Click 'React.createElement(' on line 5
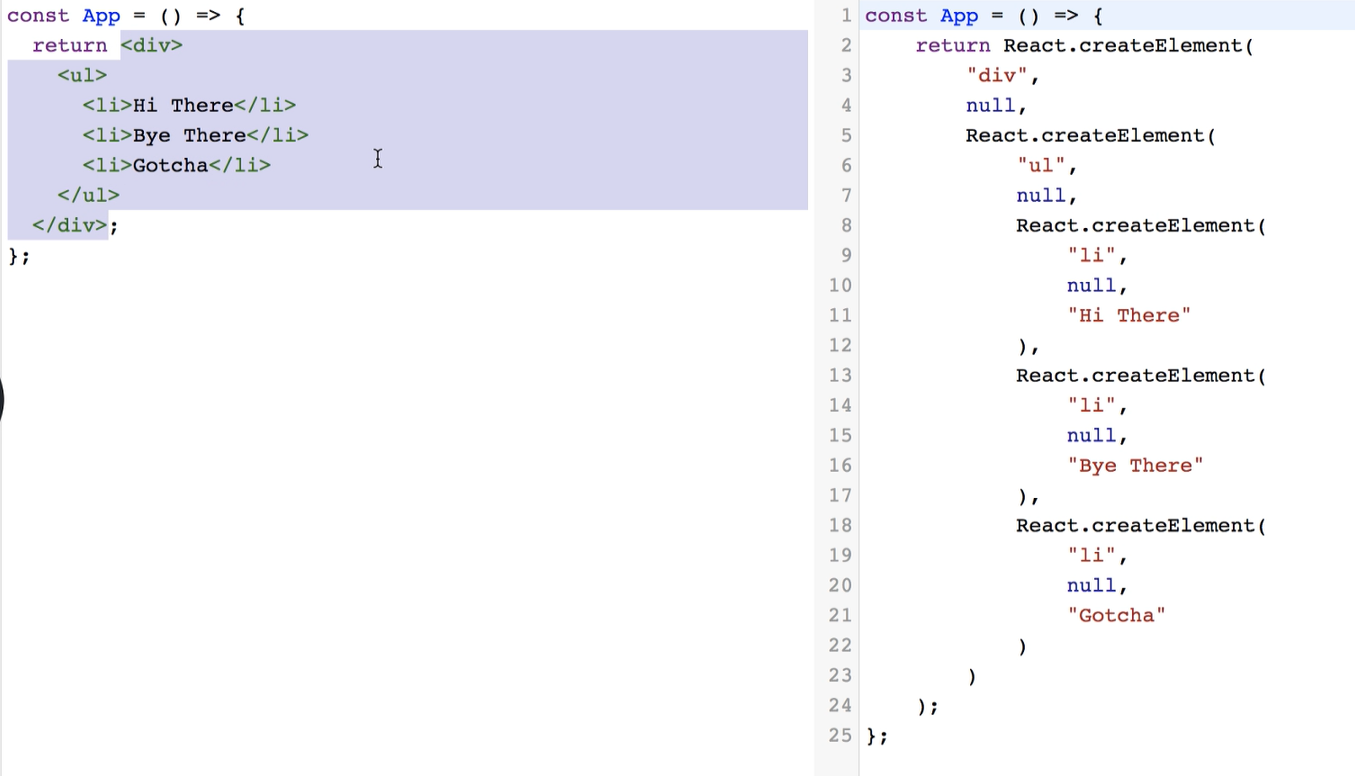 tap(1091, 135)
